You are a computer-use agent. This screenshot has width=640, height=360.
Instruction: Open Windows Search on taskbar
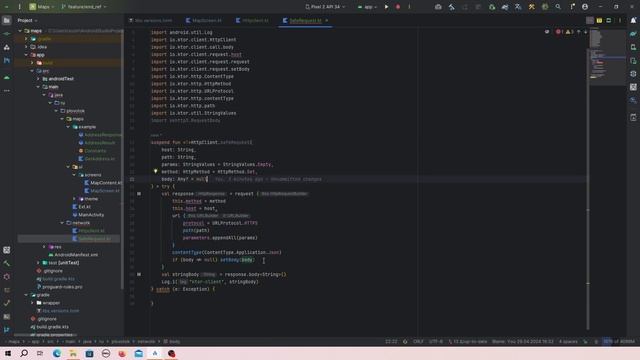[24, 353]
